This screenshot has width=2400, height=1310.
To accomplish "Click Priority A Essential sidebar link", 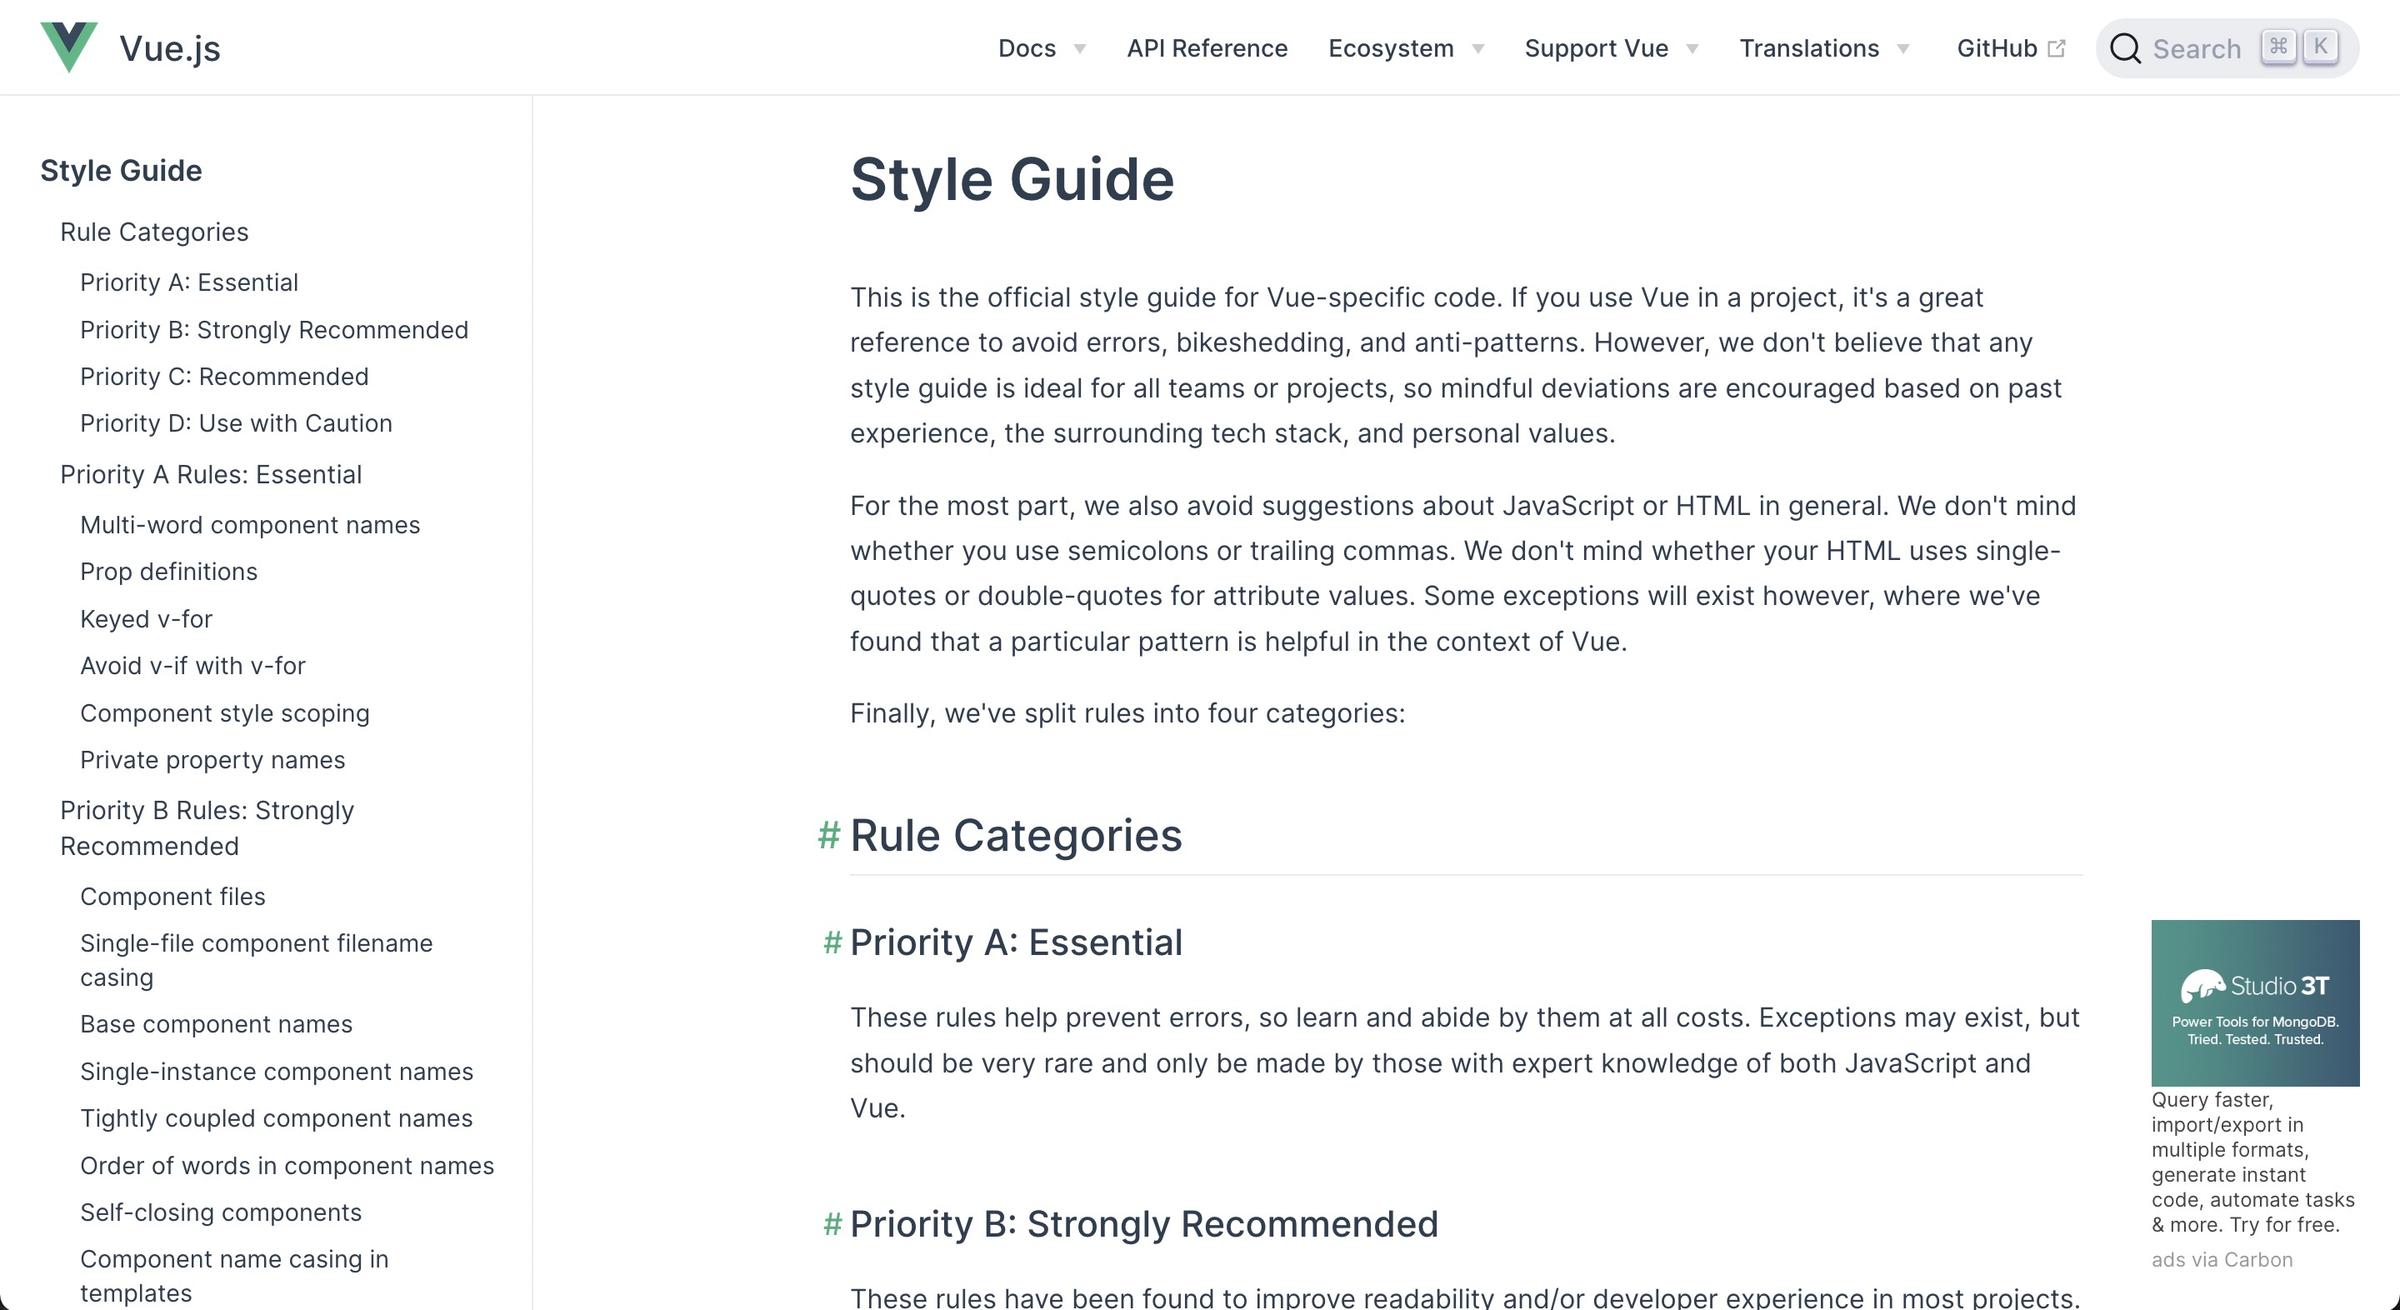I will (189, 281).
